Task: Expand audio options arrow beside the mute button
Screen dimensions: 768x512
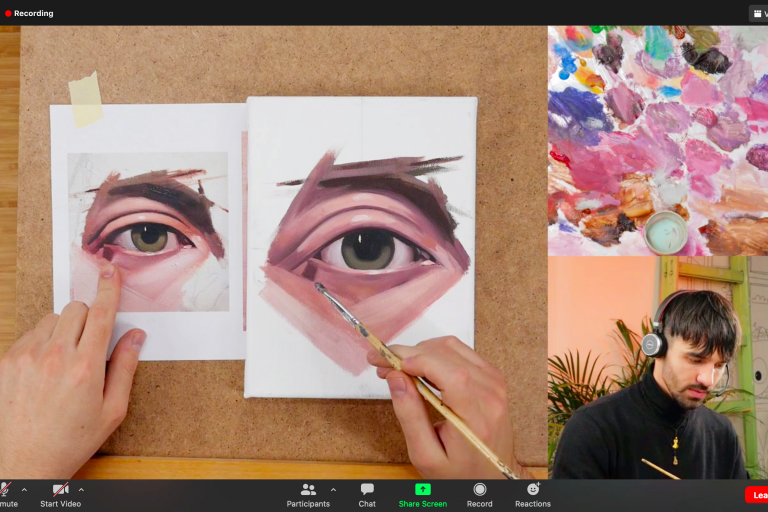Action: (x=24, y=490)
